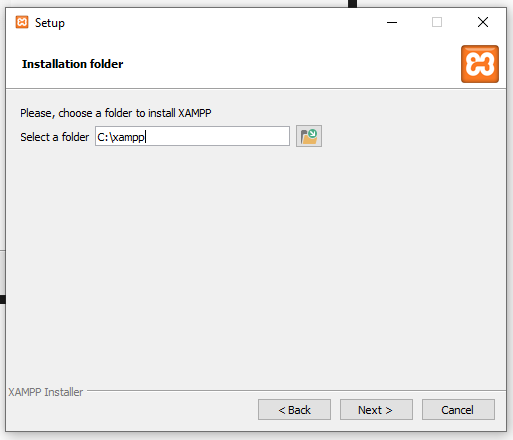The image size is (513, 440).
Task: Select the Installation folder heading
Action: click(73, 64)
